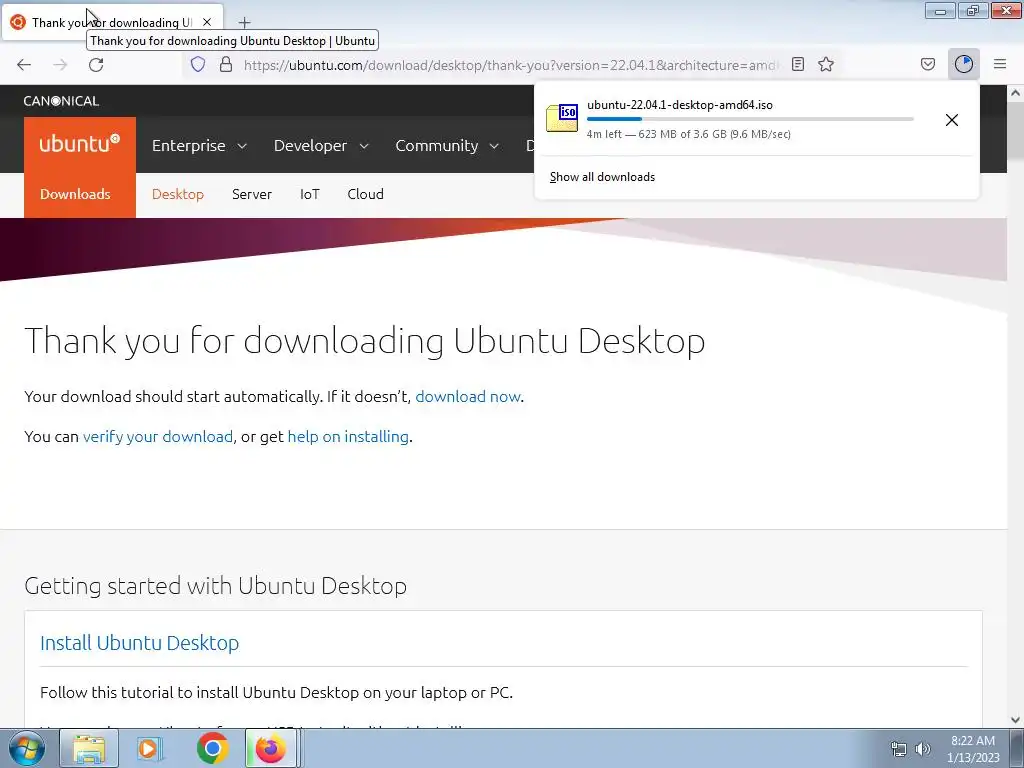Image resolution: width=1024 pixels, height=768 pixels.
Task: Click the ubuntu-22.04.1-desktop-amd64.iso filename
Action: pos(679,104)
